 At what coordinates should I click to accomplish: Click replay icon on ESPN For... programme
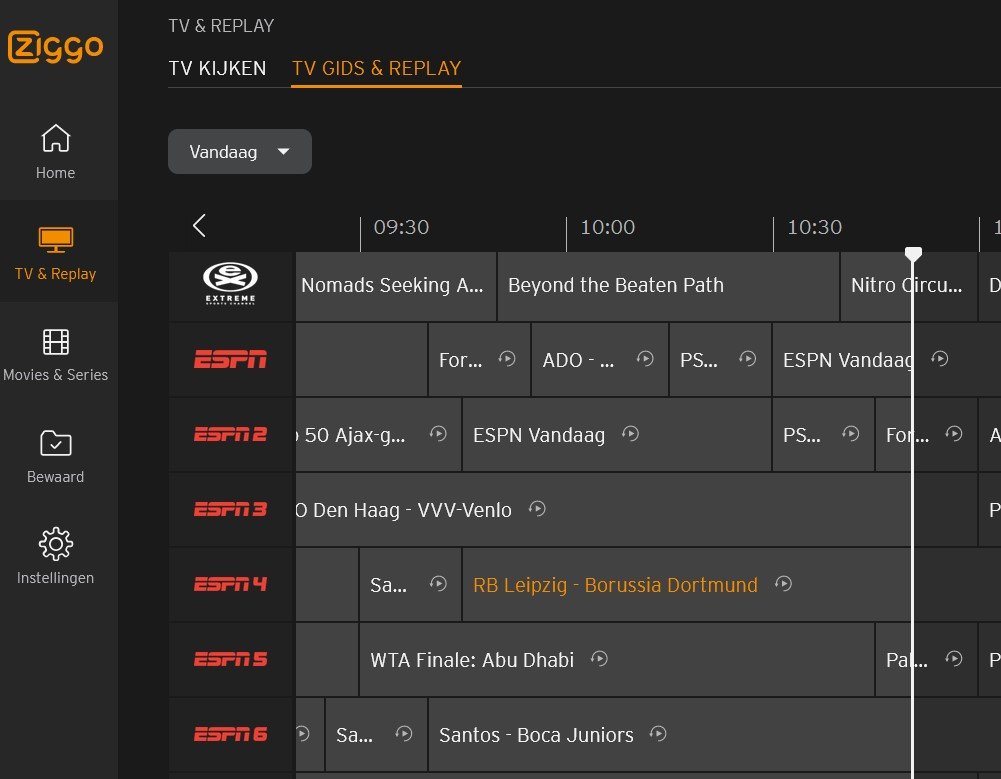tap(507, 359)
